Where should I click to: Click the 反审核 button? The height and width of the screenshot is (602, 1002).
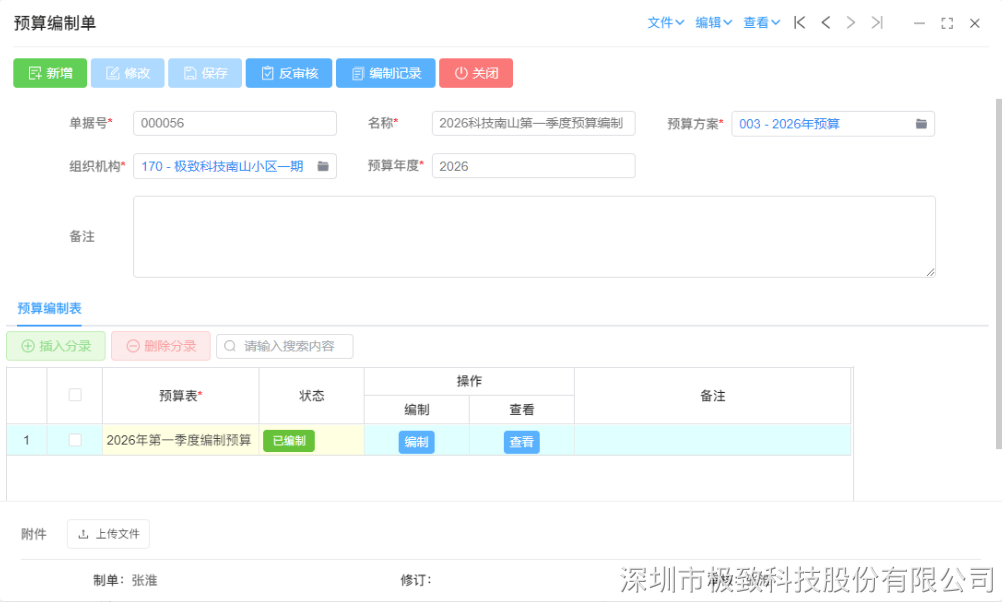pyautogui.click(x=289, y=73)
